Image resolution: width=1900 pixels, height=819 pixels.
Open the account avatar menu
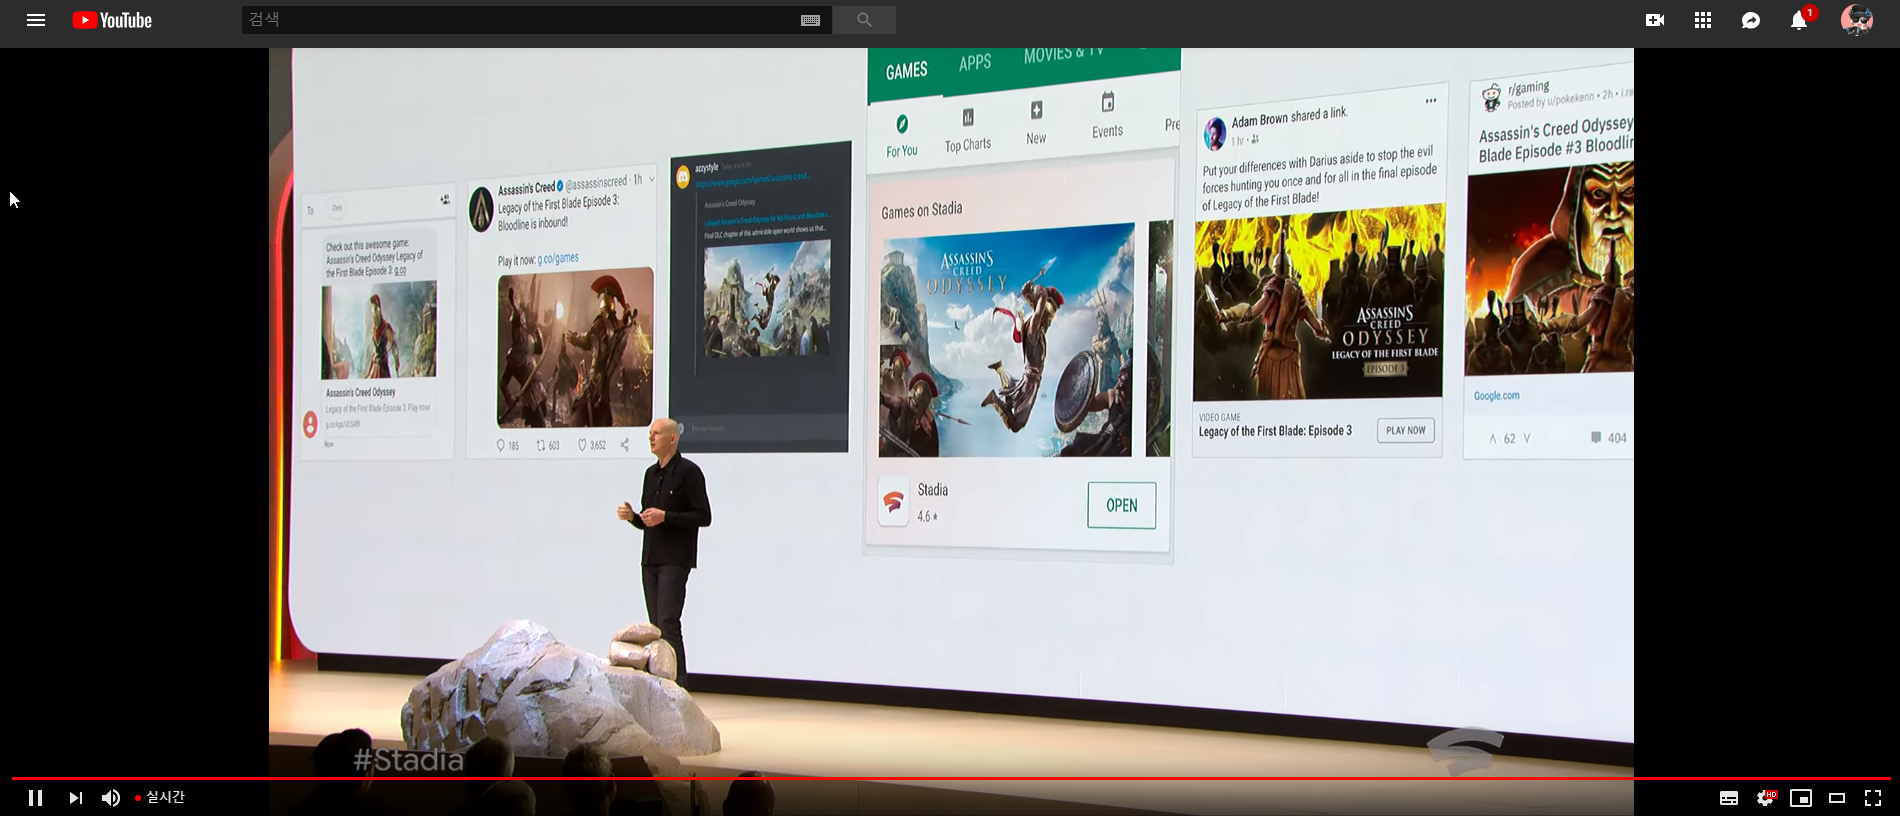point(1857,20)
